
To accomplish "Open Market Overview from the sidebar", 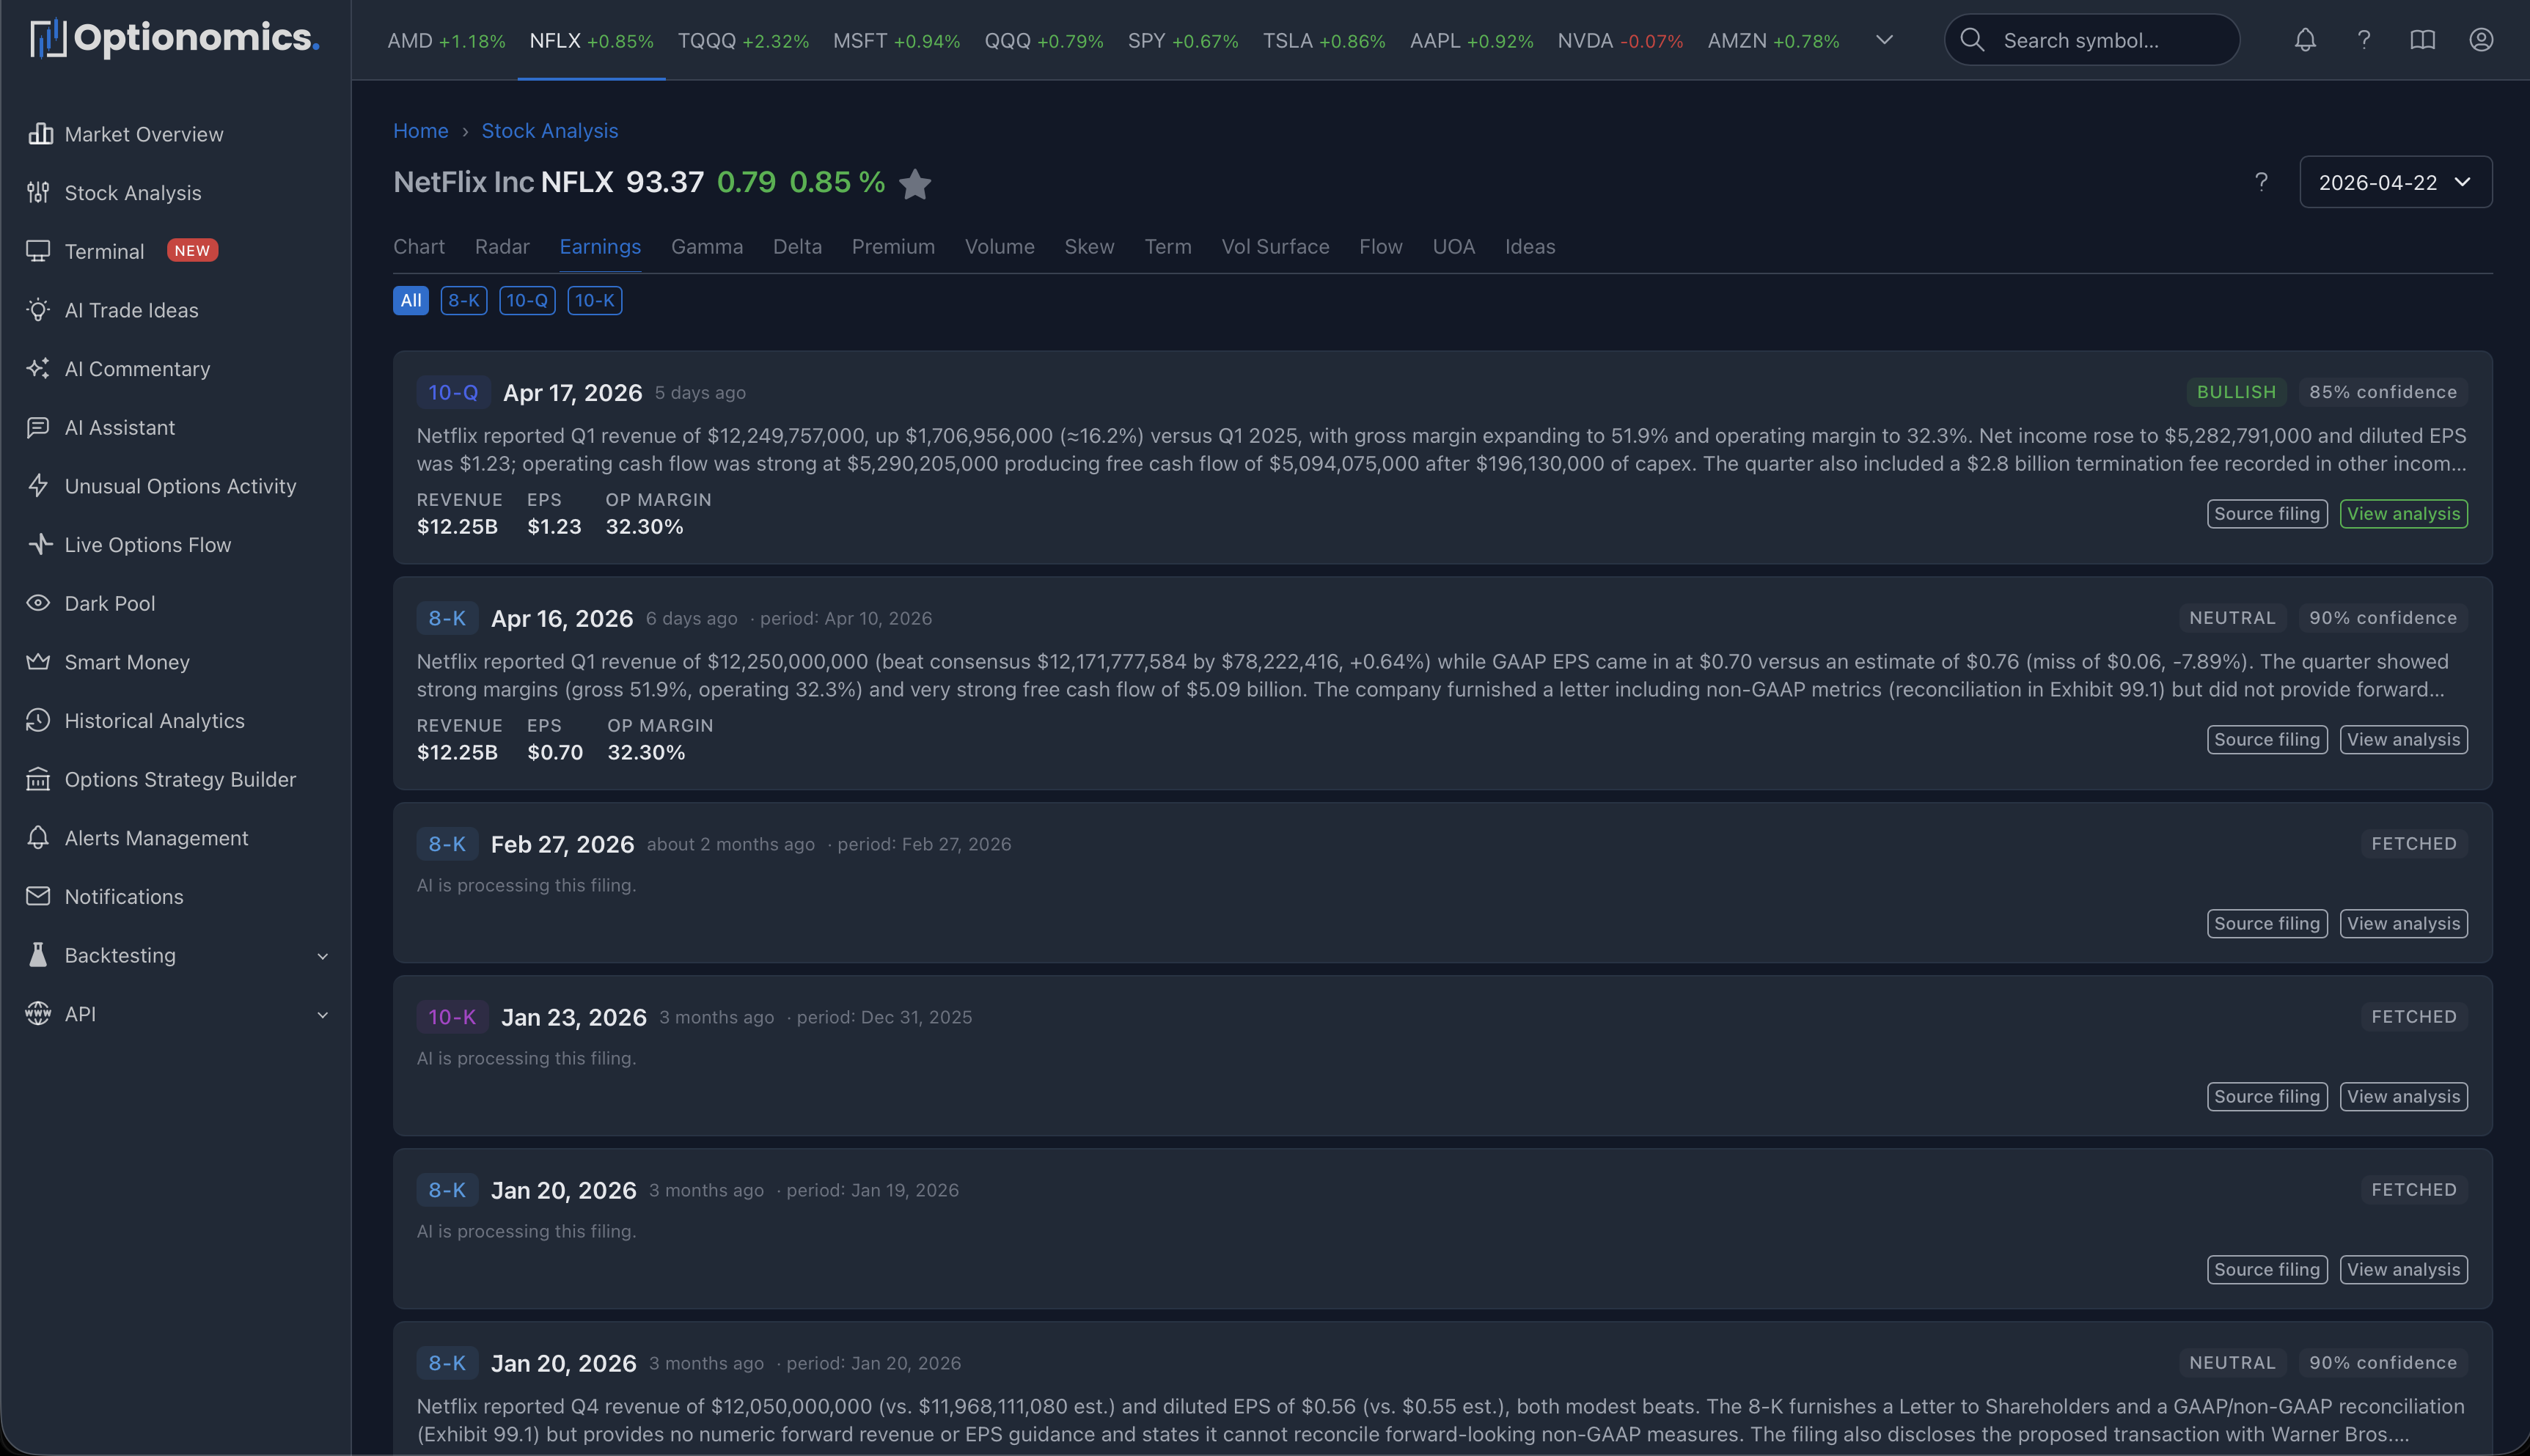I will point(144,134).
